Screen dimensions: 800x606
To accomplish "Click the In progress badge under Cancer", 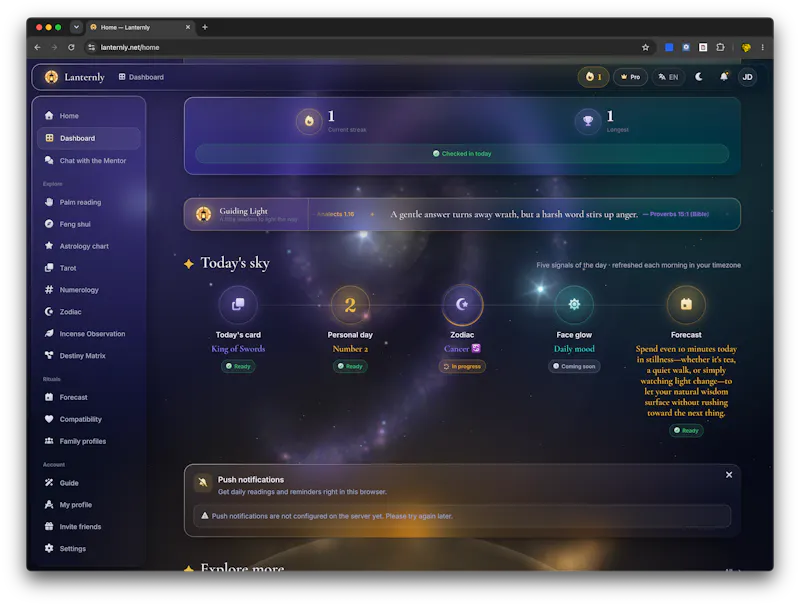I will [462, 366].
